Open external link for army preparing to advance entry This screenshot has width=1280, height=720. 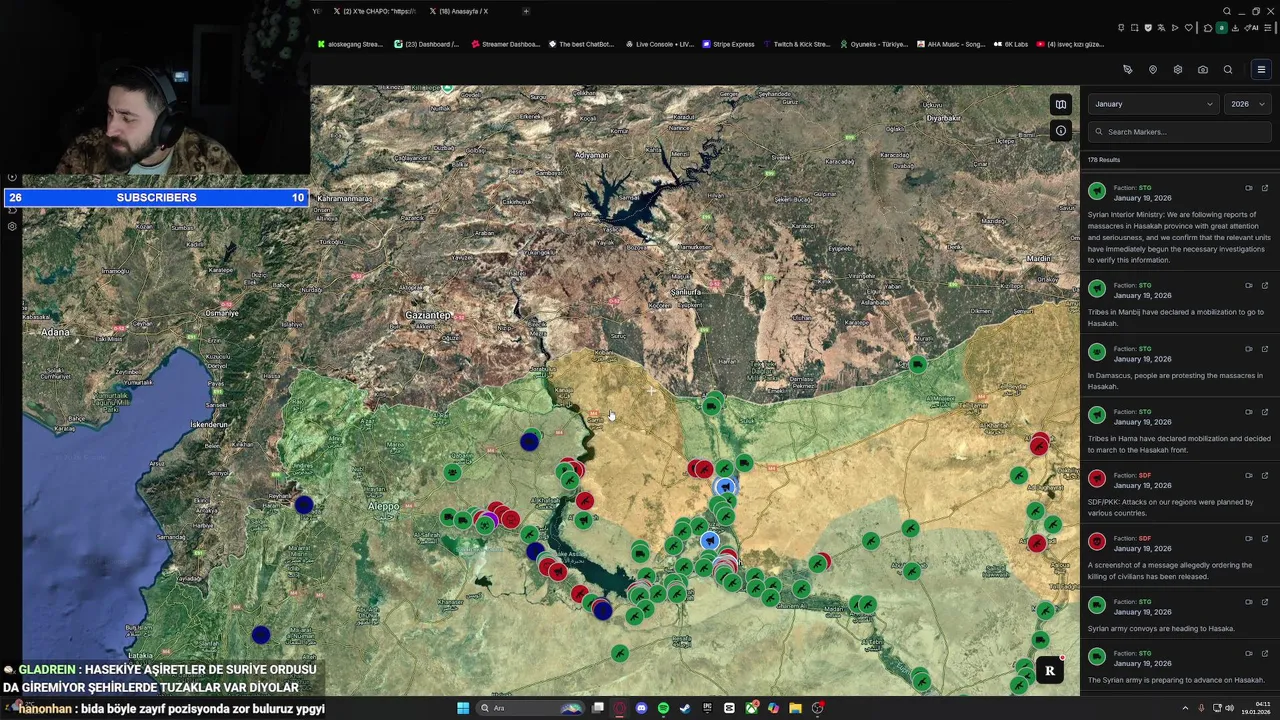pyautogui.click(x=1265, y=653)
